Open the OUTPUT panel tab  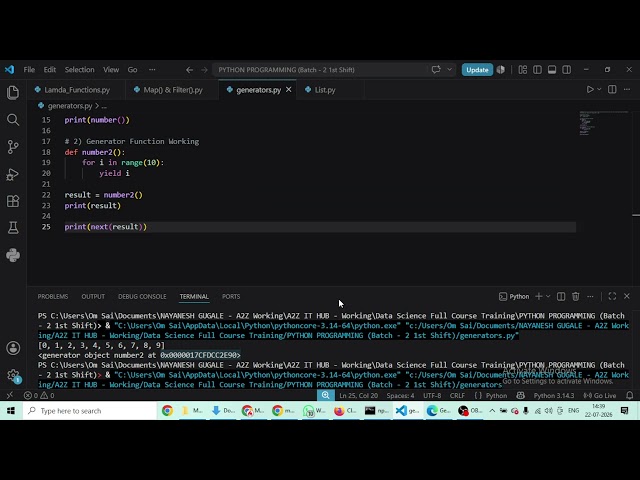point(93,297)
